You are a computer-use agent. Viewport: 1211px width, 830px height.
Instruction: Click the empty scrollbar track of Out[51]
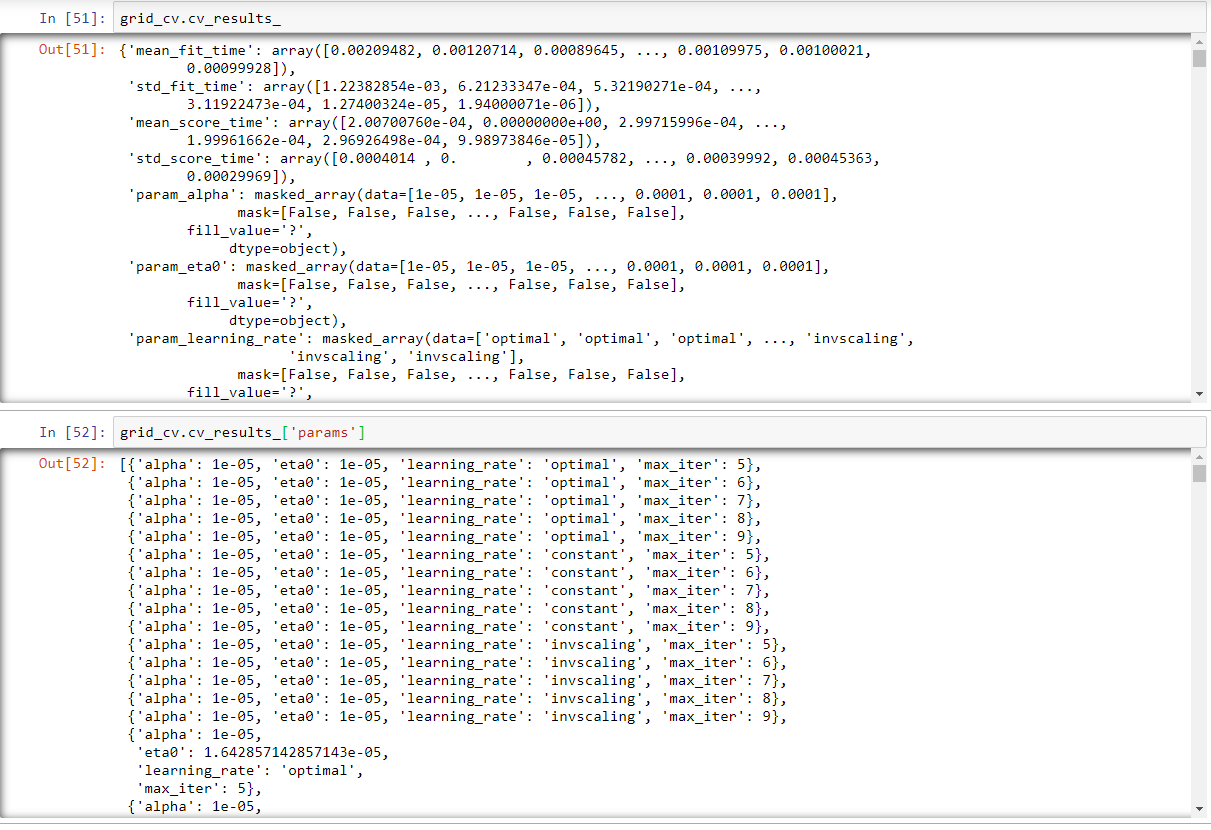pyautogui.click(x=1200, y=230)
